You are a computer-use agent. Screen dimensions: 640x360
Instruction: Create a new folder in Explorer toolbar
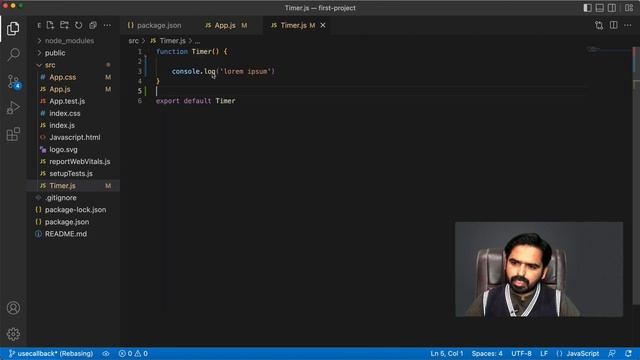pos(64,25)
